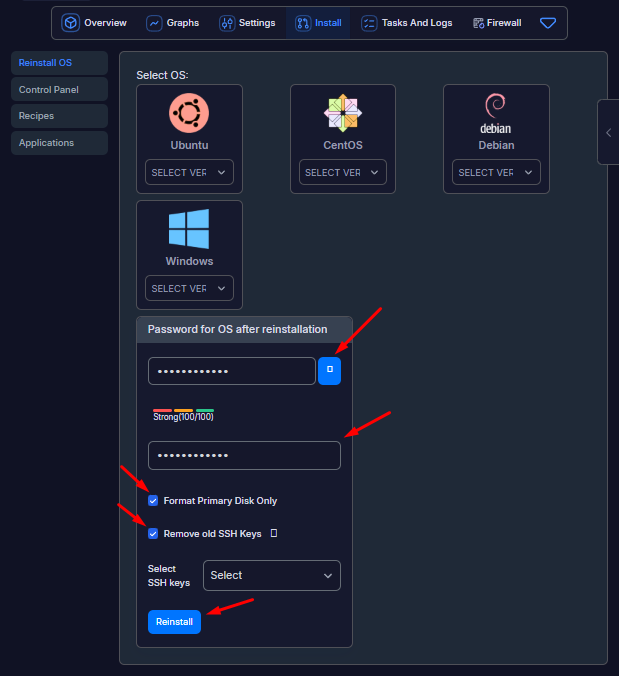Switch to the Overview tab
This screenshot has width=619, height=676.
tap(95, 23)
